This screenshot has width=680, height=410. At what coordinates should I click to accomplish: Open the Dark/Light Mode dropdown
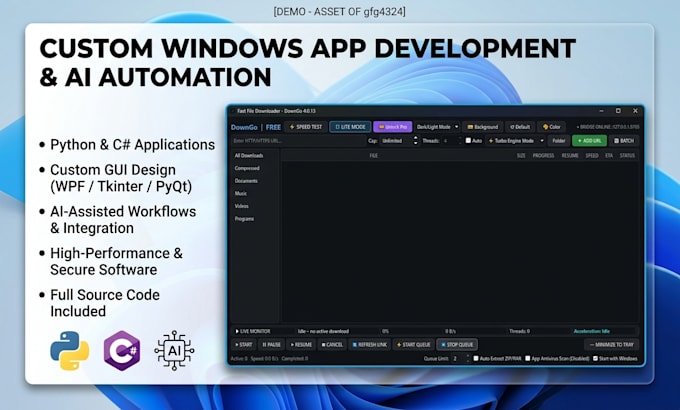[x=437, y=127]
